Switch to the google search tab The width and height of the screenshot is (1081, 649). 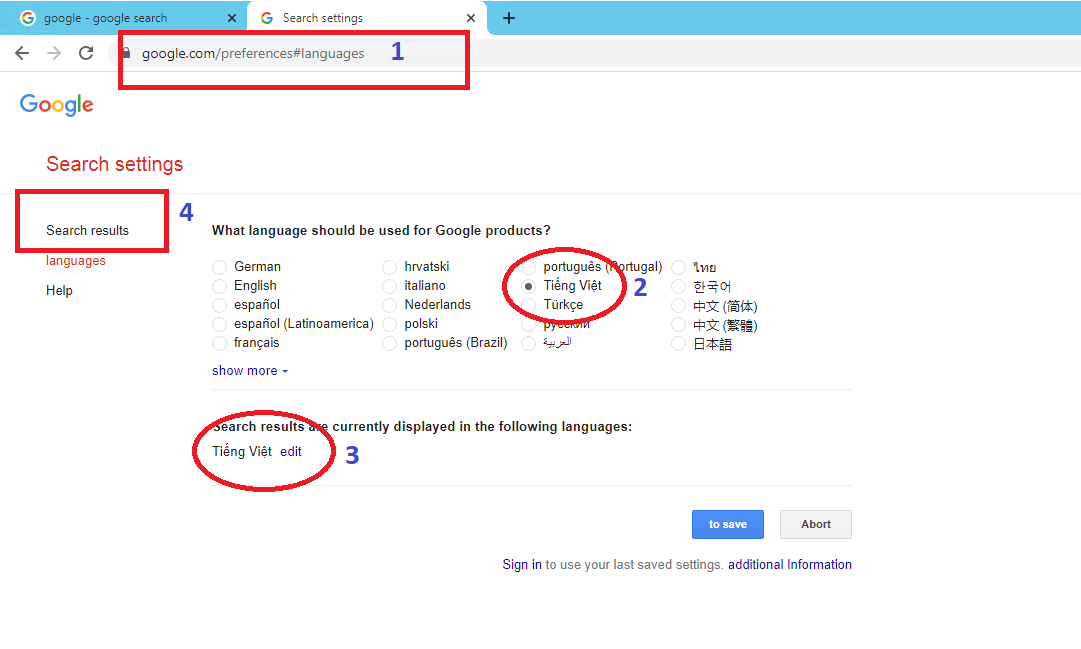click(120, 18)
